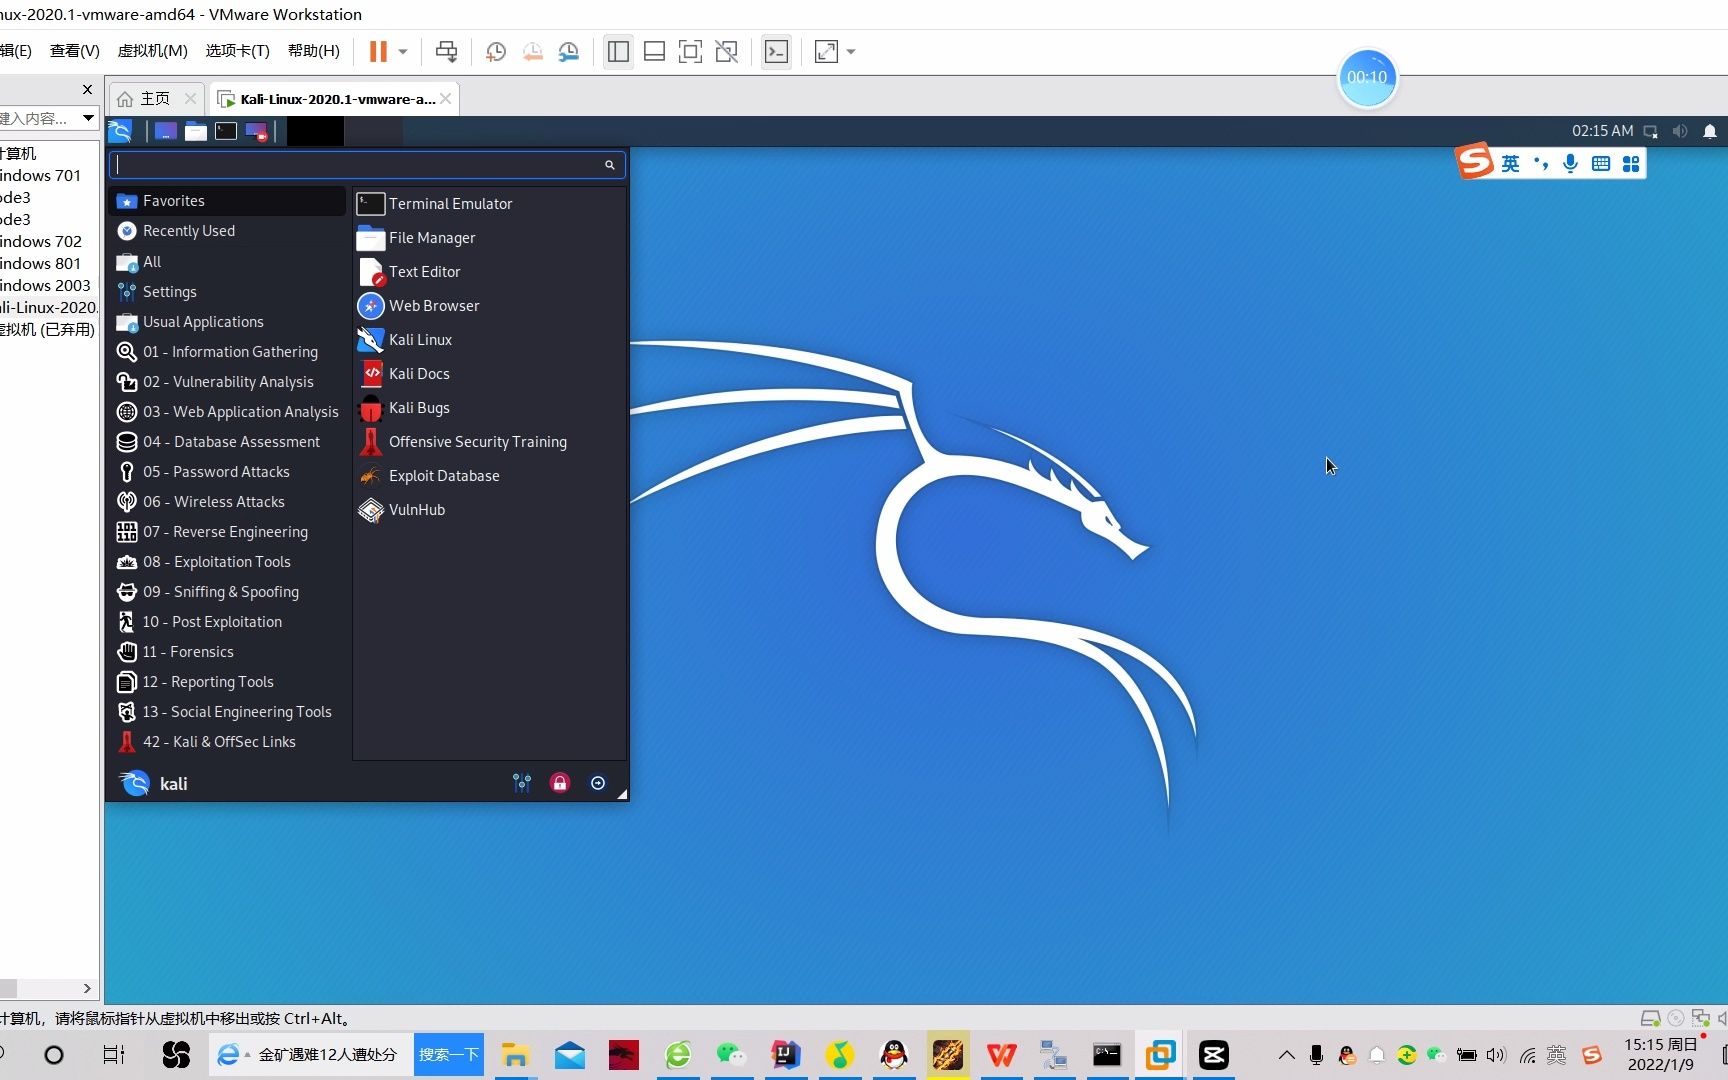Open the Kali dragon applications menu icon
Image resolution: width=1728 pixels, height=1080 pixels.
click(x=120, y=131)
